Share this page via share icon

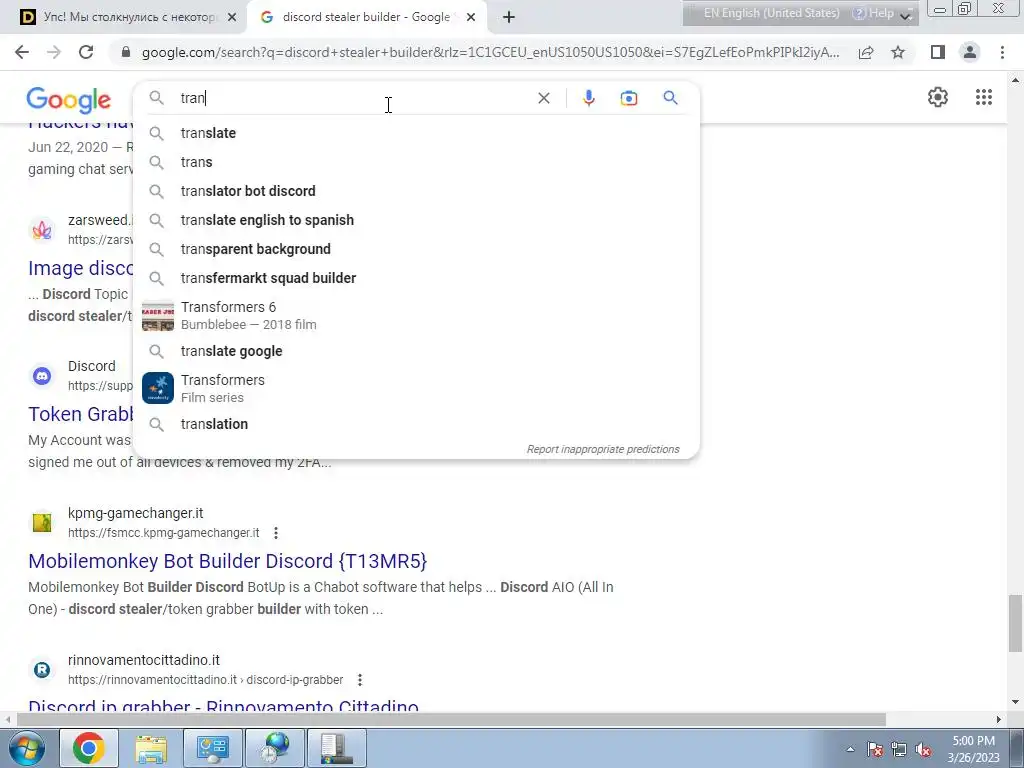[866, 52]
